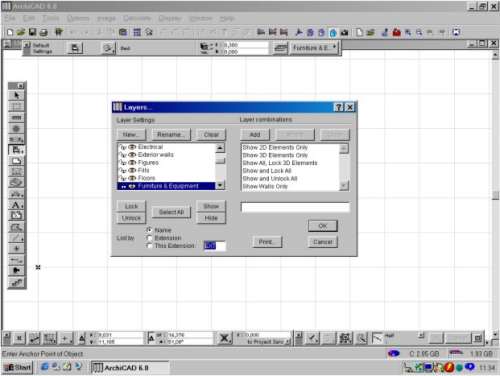Image resolution: width=500 pixels, height=376 pixels.
Task: Click the red tray icon in system tray
Action: (x=449, y=367)
